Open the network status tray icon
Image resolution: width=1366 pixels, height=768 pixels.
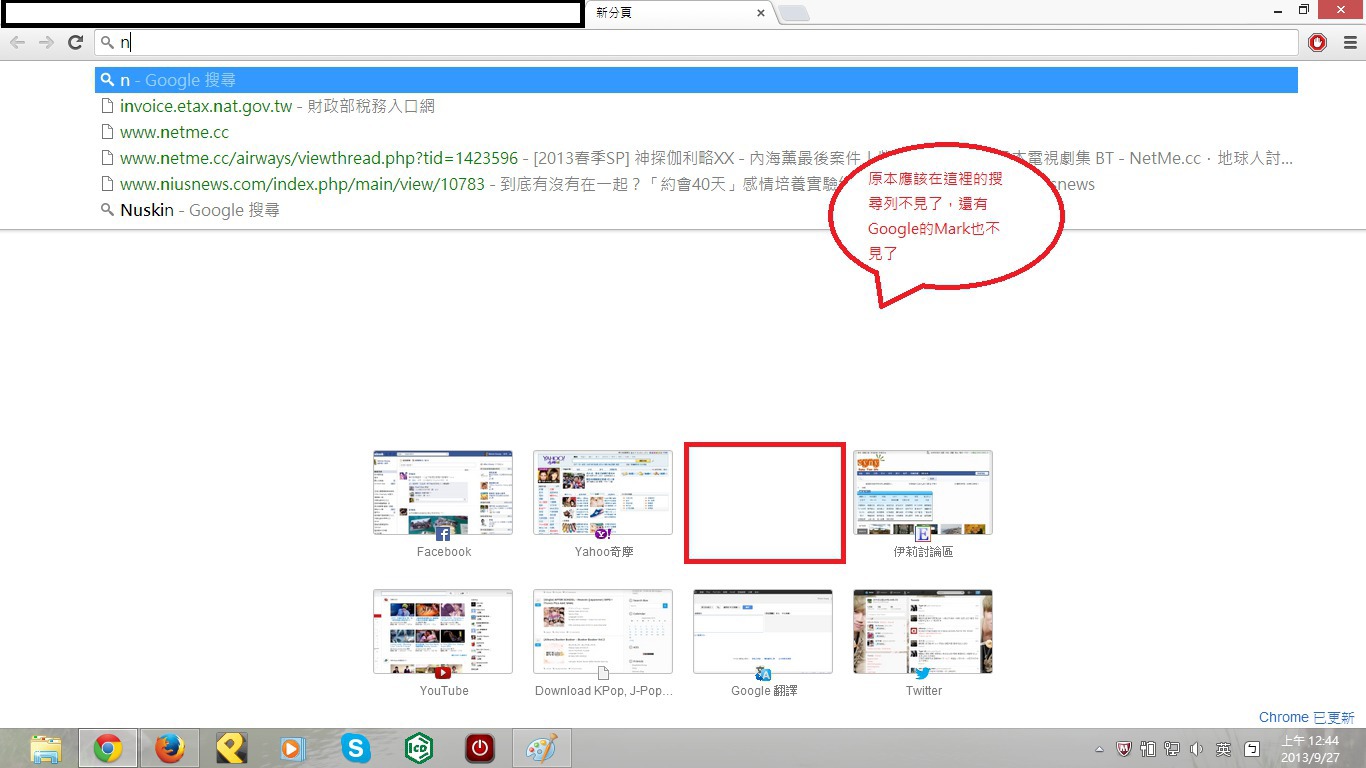click(x=1172, y=748)
